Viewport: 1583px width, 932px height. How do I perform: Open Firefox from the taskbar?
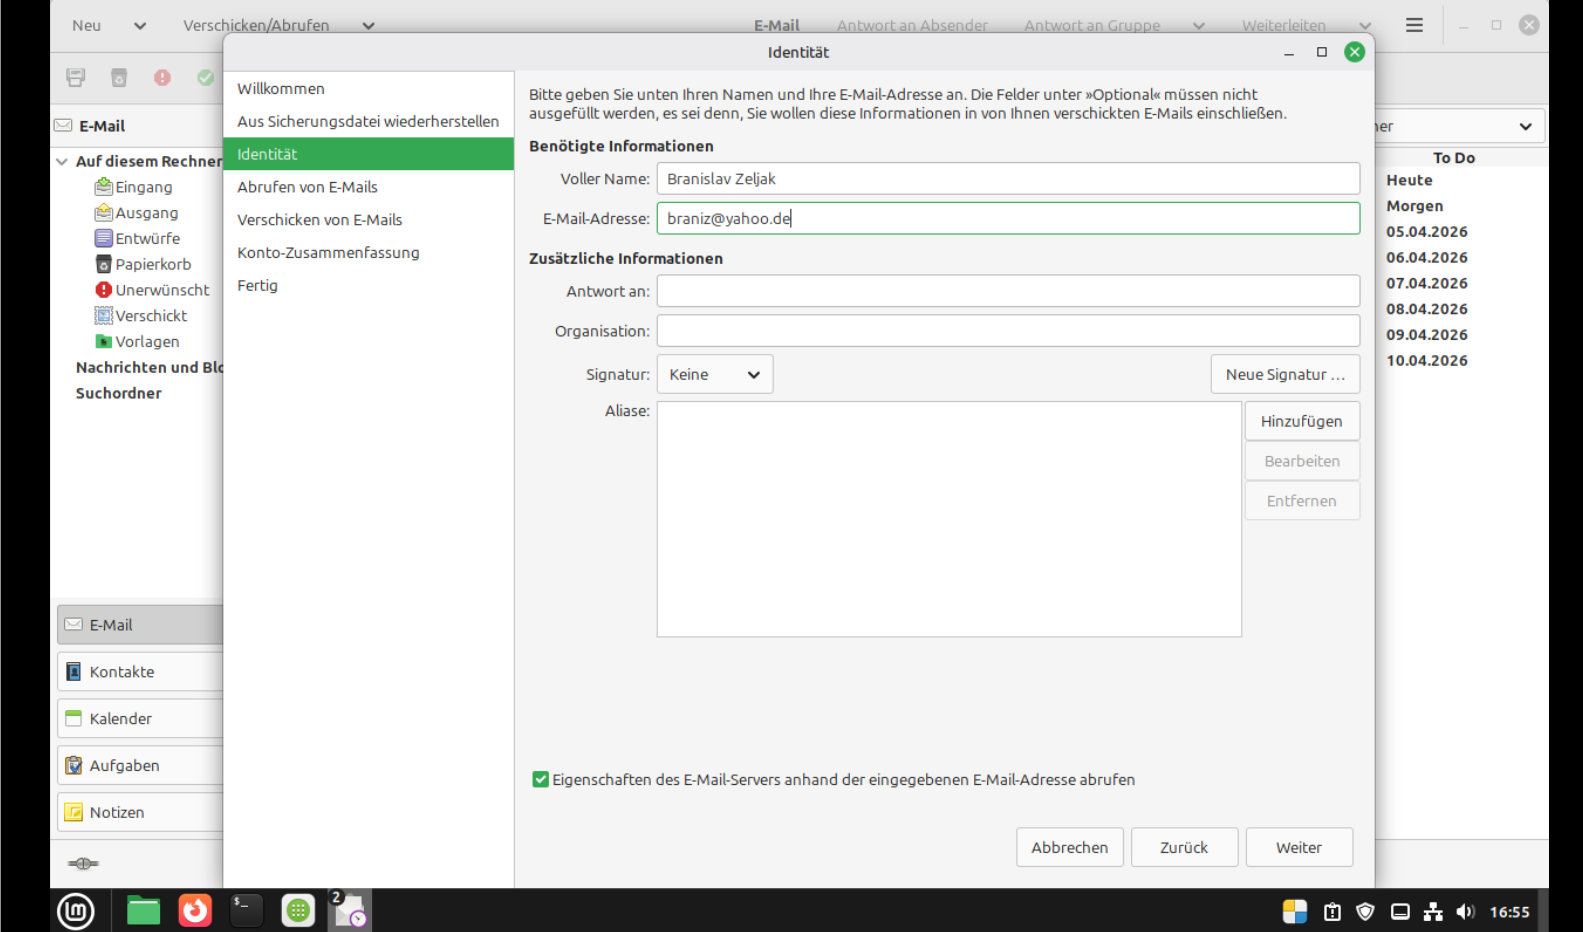pos(195,911)
